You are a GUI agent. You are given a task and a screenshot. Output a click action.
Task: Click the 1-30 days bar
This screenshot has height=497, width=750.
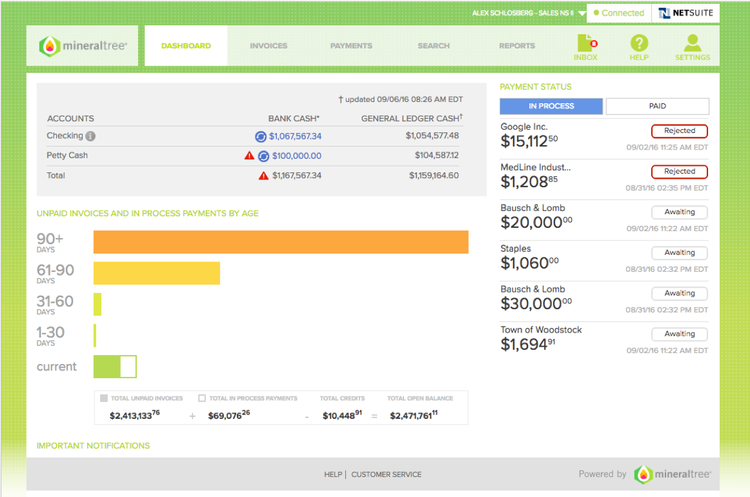(x=95, y=335)
